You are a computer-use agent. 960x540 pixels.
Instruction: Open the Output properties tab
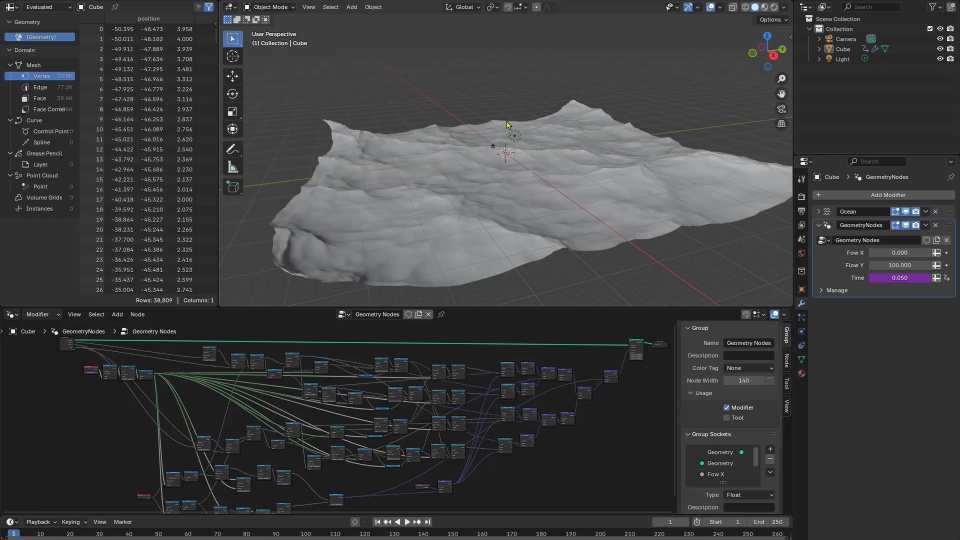pos(801,211)
